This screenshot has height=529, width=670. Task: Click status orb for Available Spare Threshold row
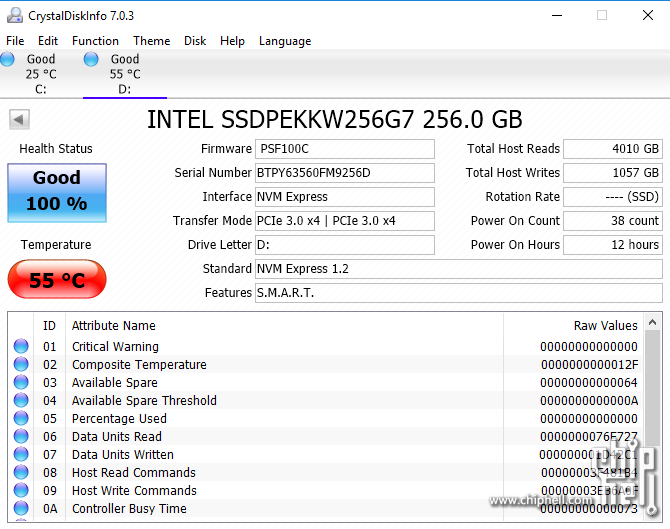coord(21,400)
